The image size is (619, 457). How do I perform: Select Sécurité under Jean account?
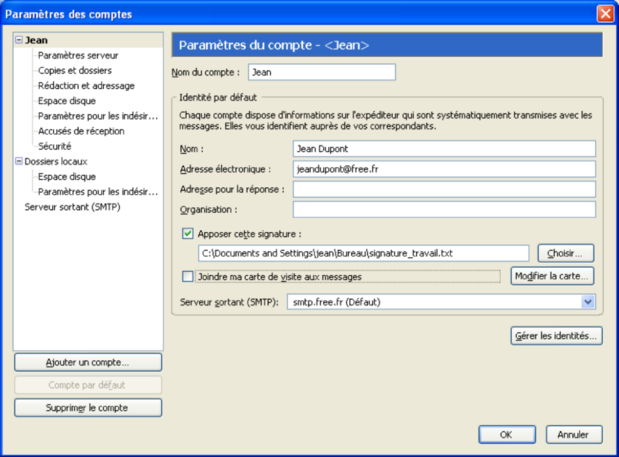point(54,146)
